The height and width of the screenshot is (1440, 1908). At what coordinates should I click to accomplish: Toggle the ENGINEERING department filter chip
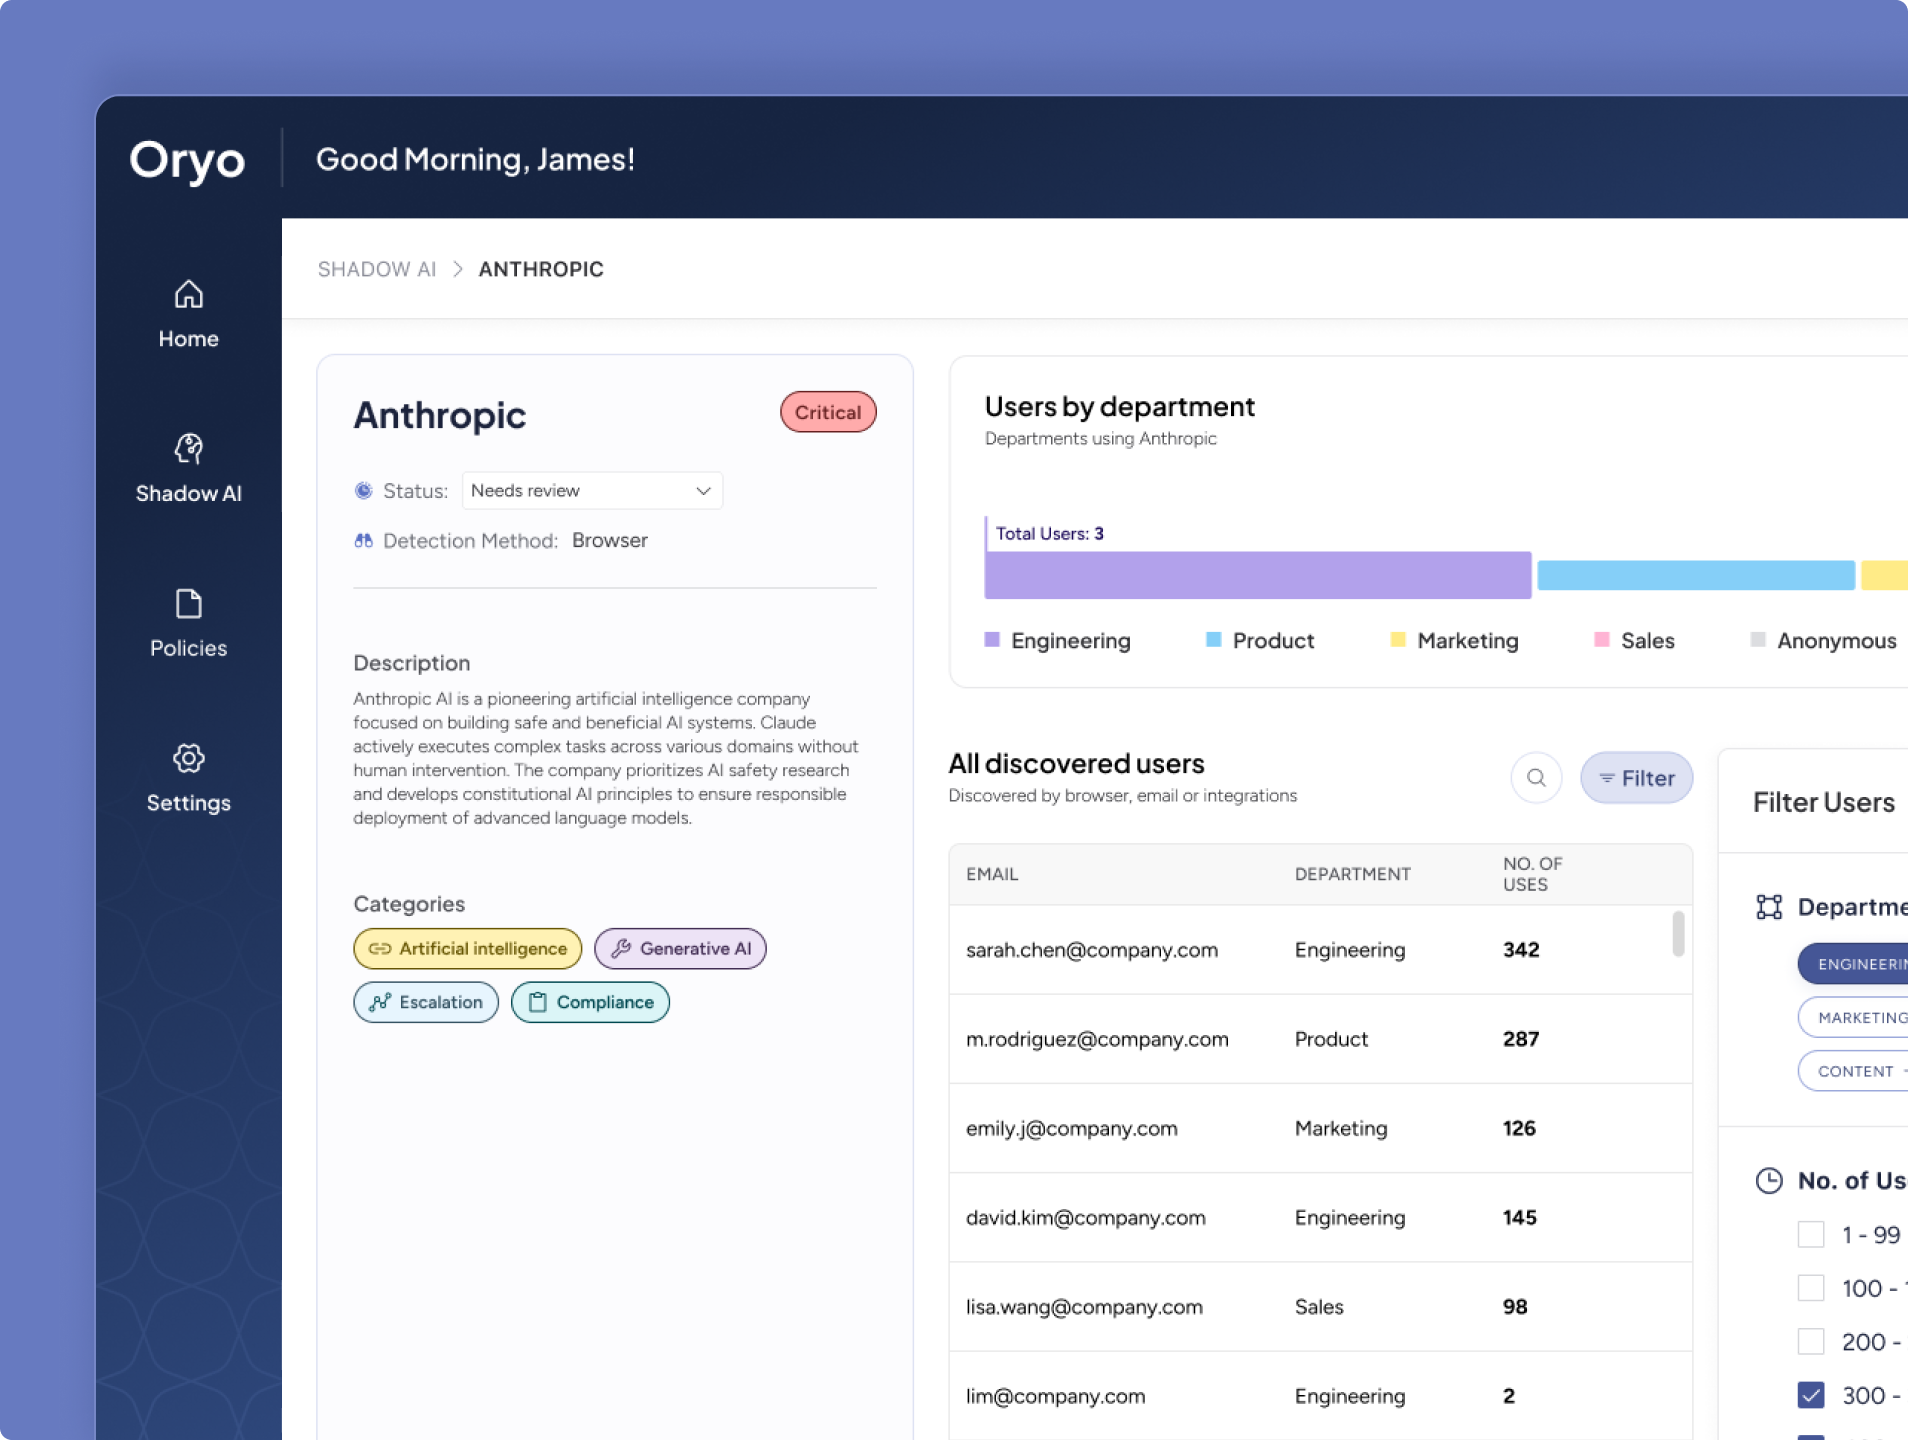point(1853,964)
